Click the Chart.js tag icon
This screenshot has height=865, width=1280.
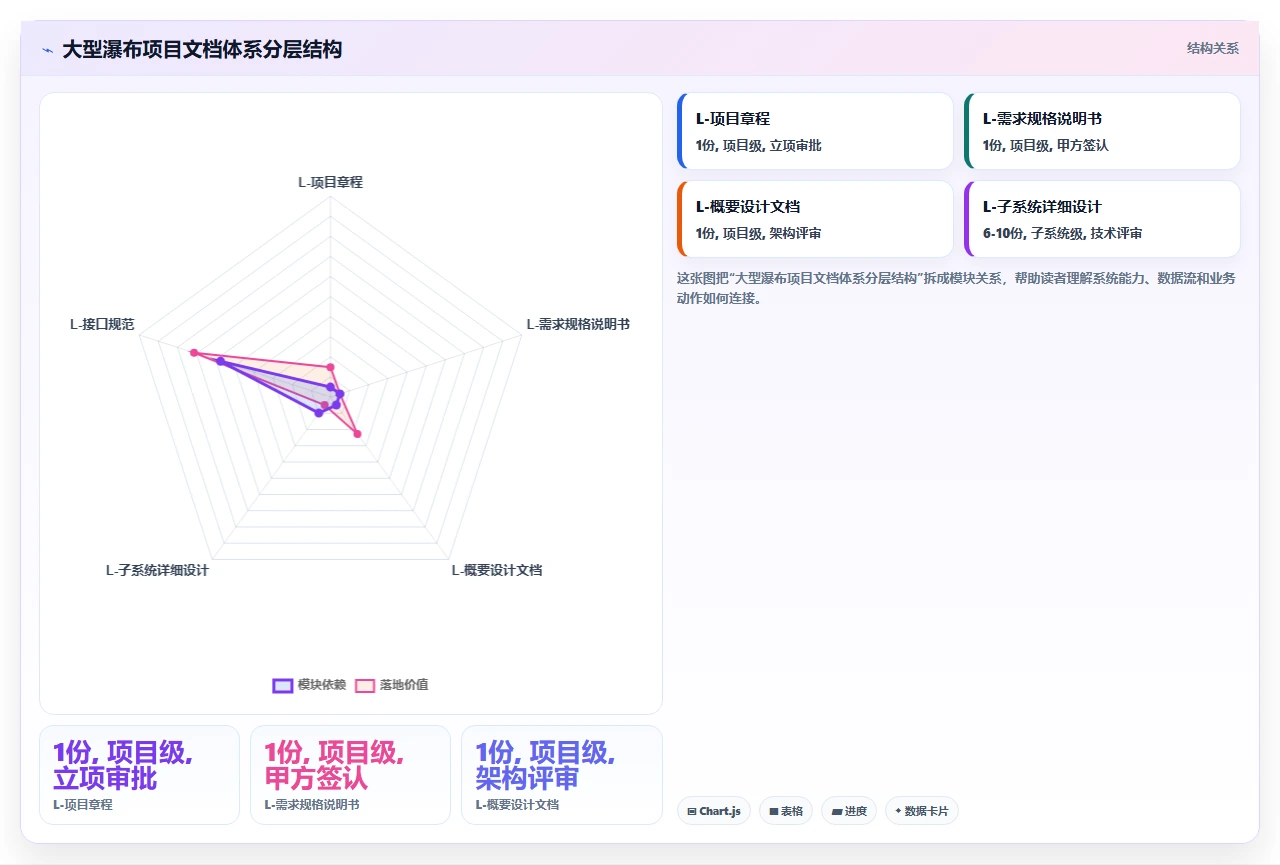(x=692, y=811)
